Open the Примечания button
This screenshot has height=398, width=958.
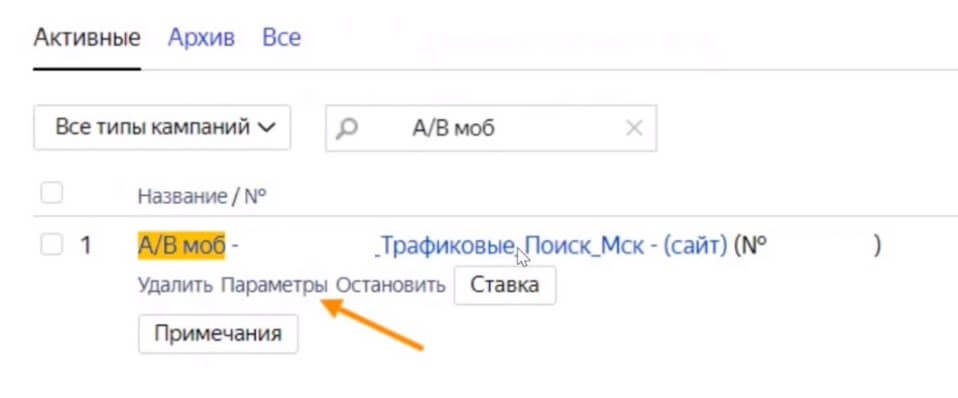(218, 334)
